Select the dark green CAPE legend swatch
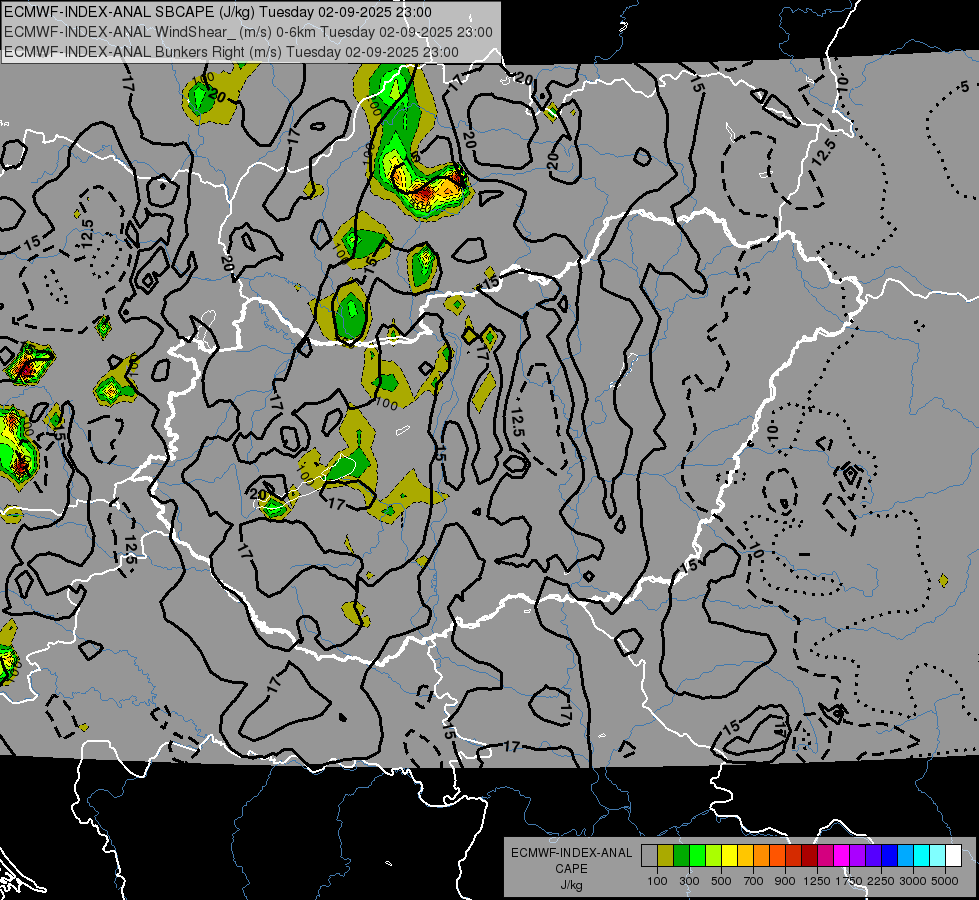 [682, 855]
